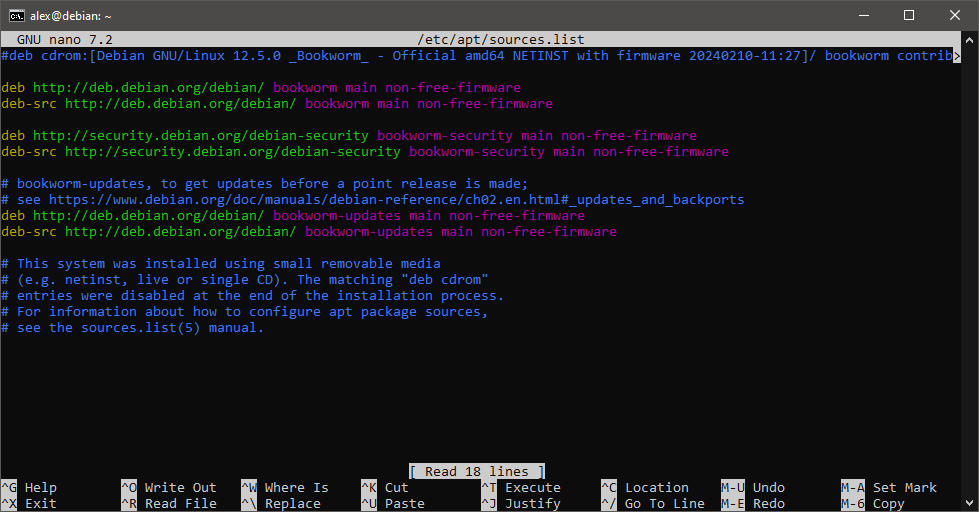Place cursor on the bookworm-security deb line
This screenshot has height=512, width=979.
click(348, 136)
